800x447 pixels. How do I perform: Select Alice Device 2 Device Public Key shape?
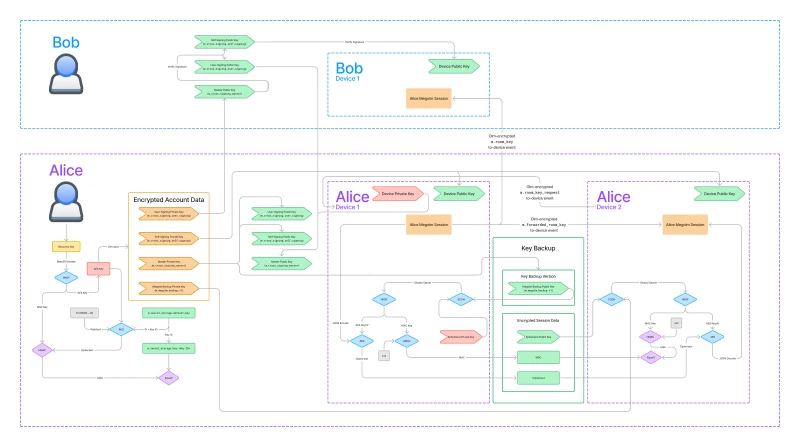click(x=719, y=193)
